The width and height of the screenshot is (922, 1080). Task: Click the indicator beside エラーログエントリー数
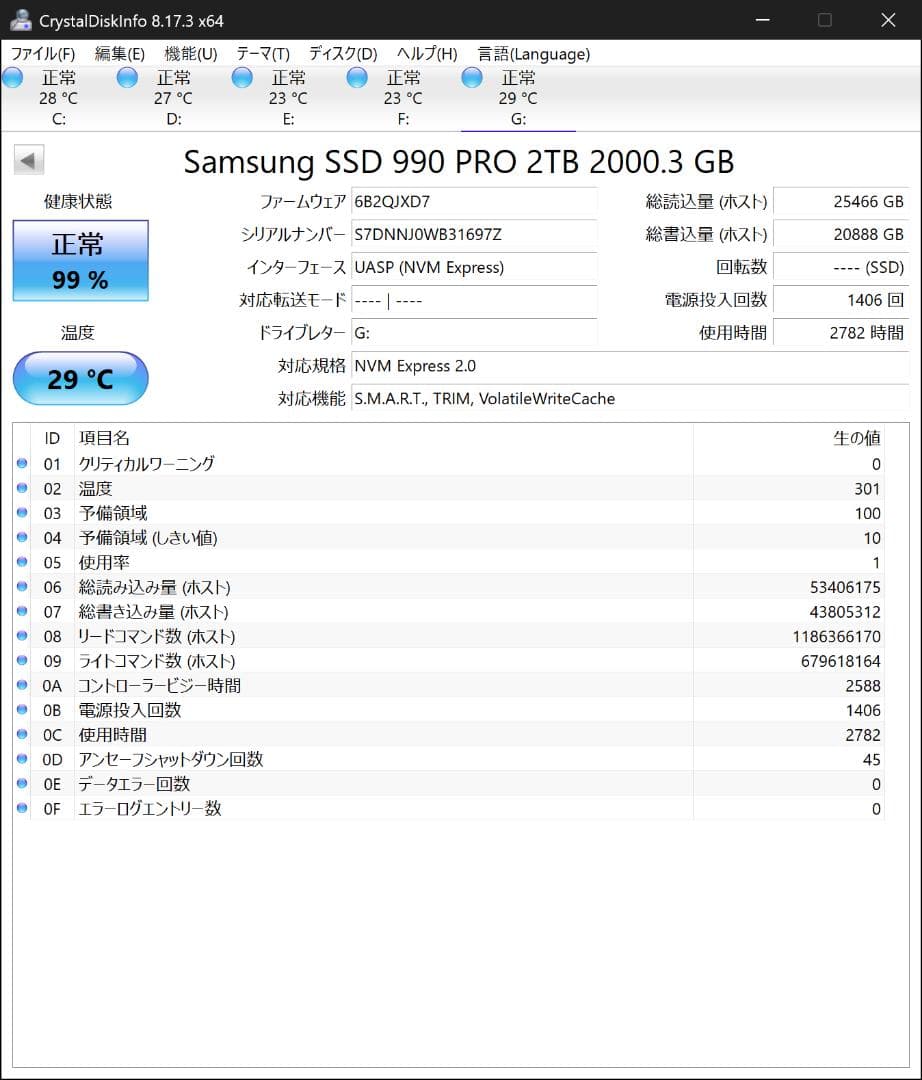pos(22,809)
